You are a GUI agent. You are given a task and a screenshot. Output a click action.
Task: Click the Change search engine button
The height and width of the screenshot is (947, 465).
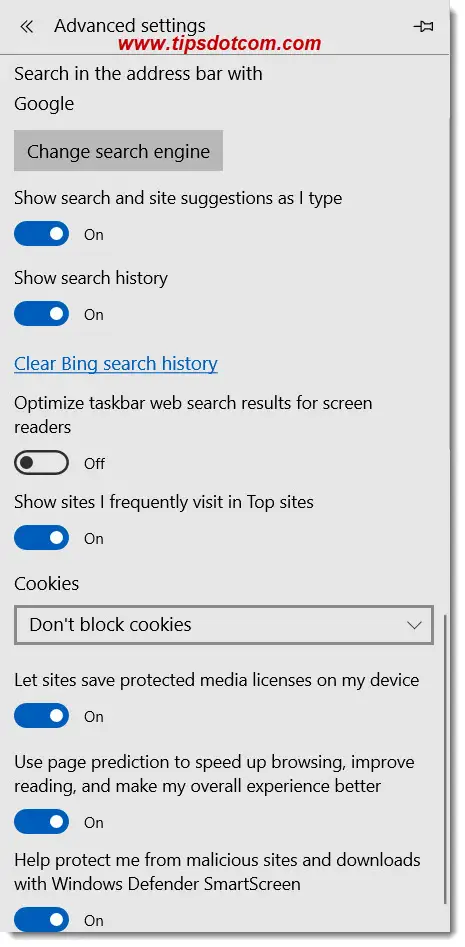click(118, 150)
